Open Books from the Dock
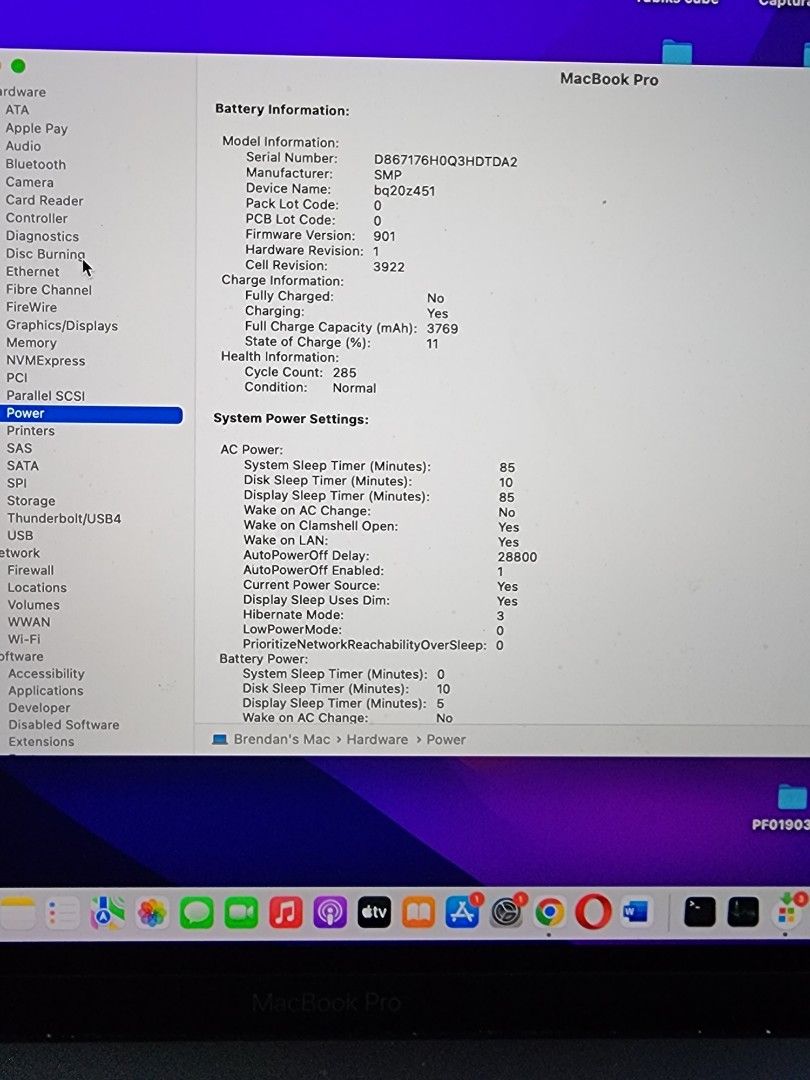Screen dimensions: 810x1080 [419, 913]
